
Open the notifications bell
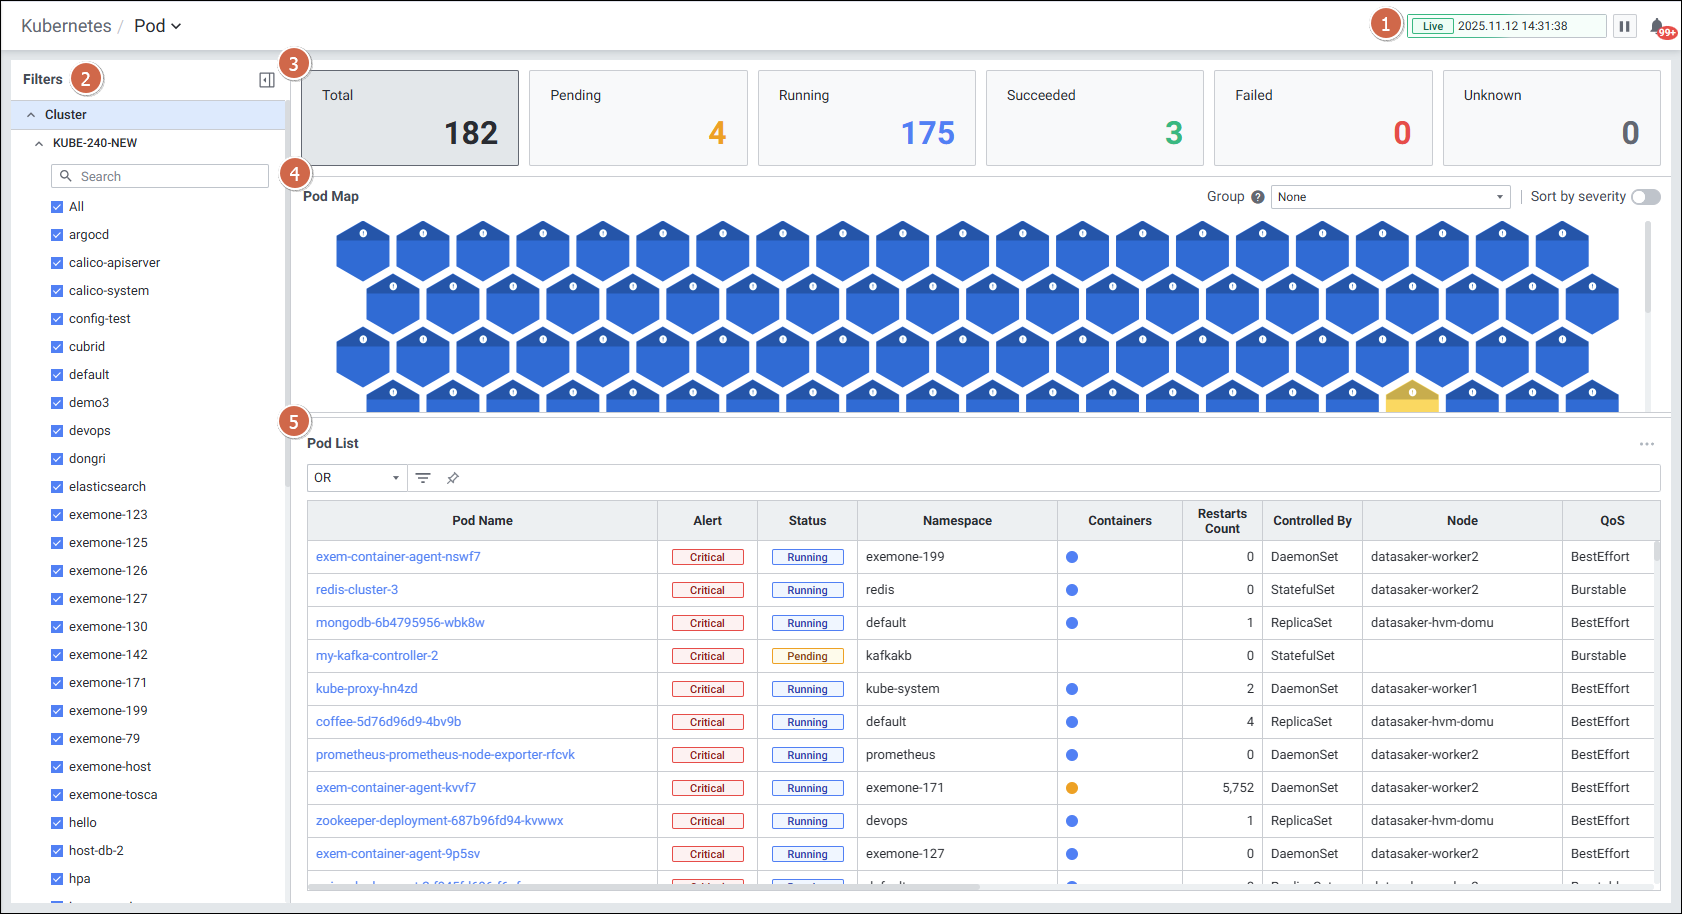(x=1657, y=27)
